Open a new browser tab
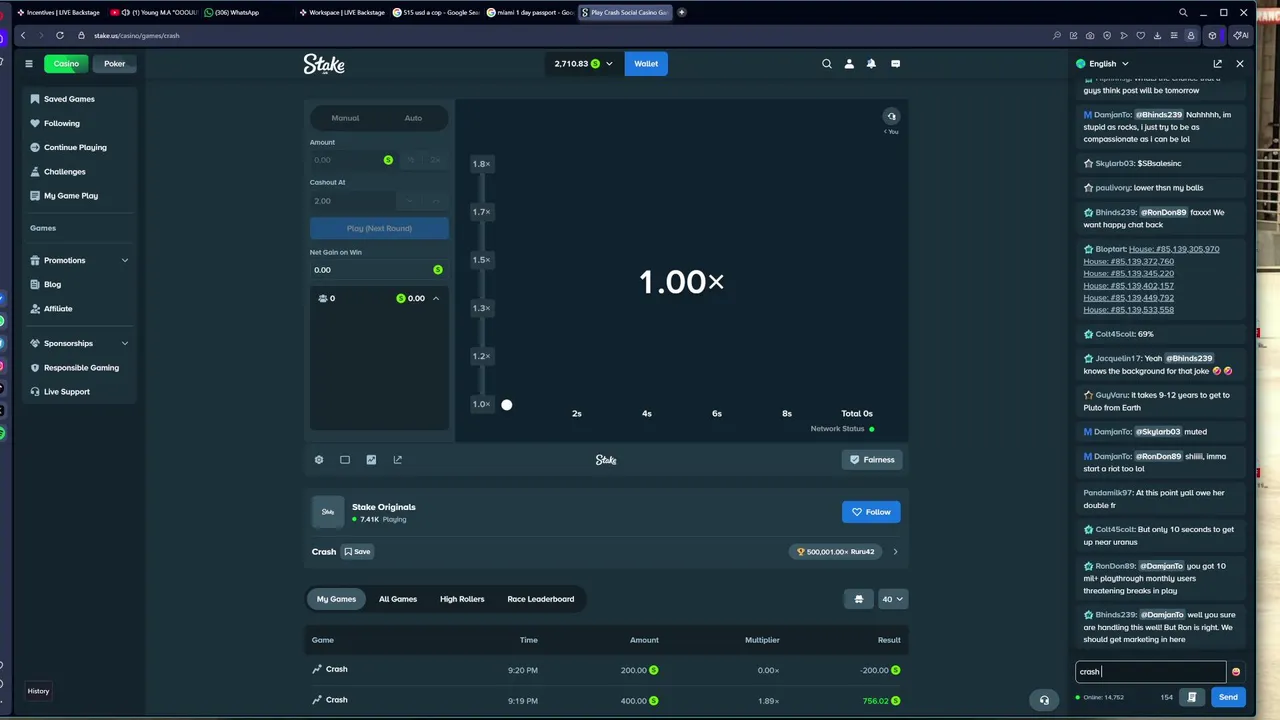 682,12
